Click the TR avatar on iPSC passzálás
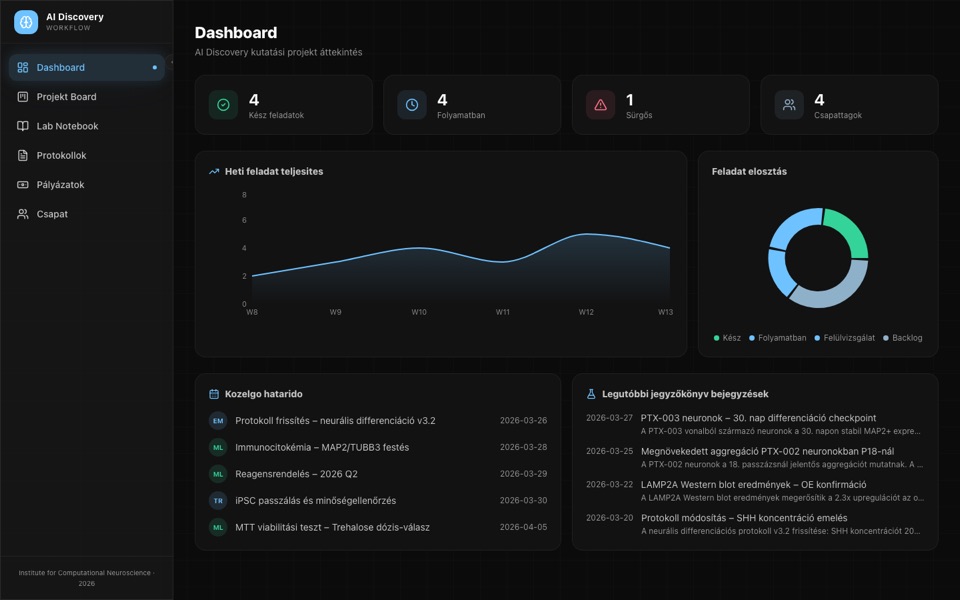The height and width of the screenshot is (600, 960). click(x=218, y=500)
